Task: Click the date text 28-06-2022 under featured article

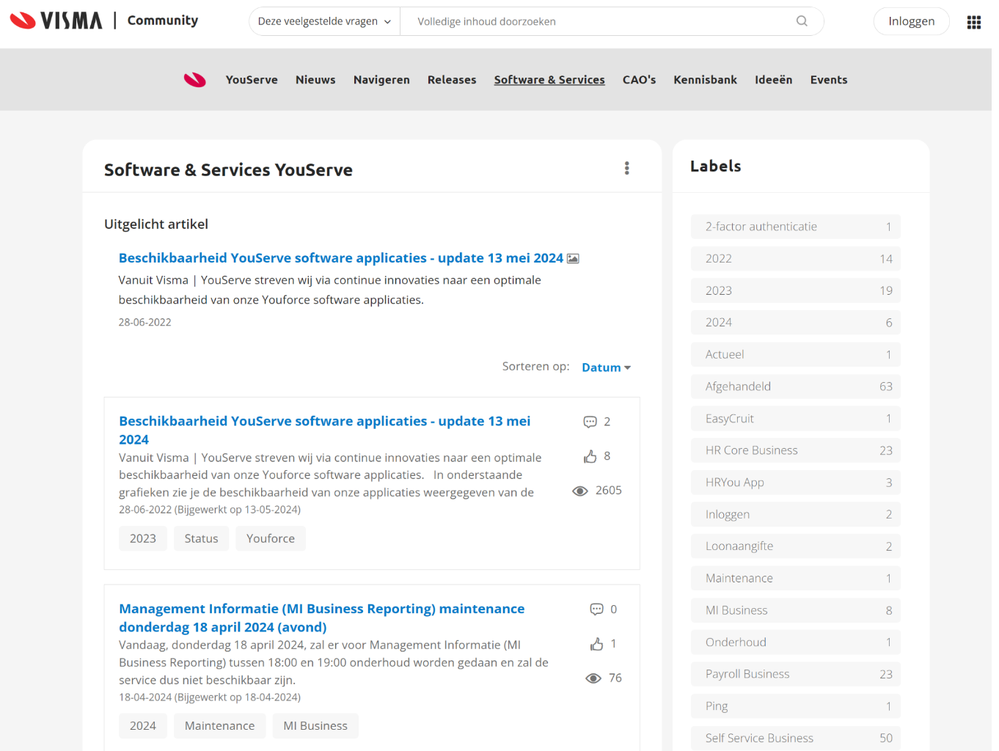Action: pos(145,322)
